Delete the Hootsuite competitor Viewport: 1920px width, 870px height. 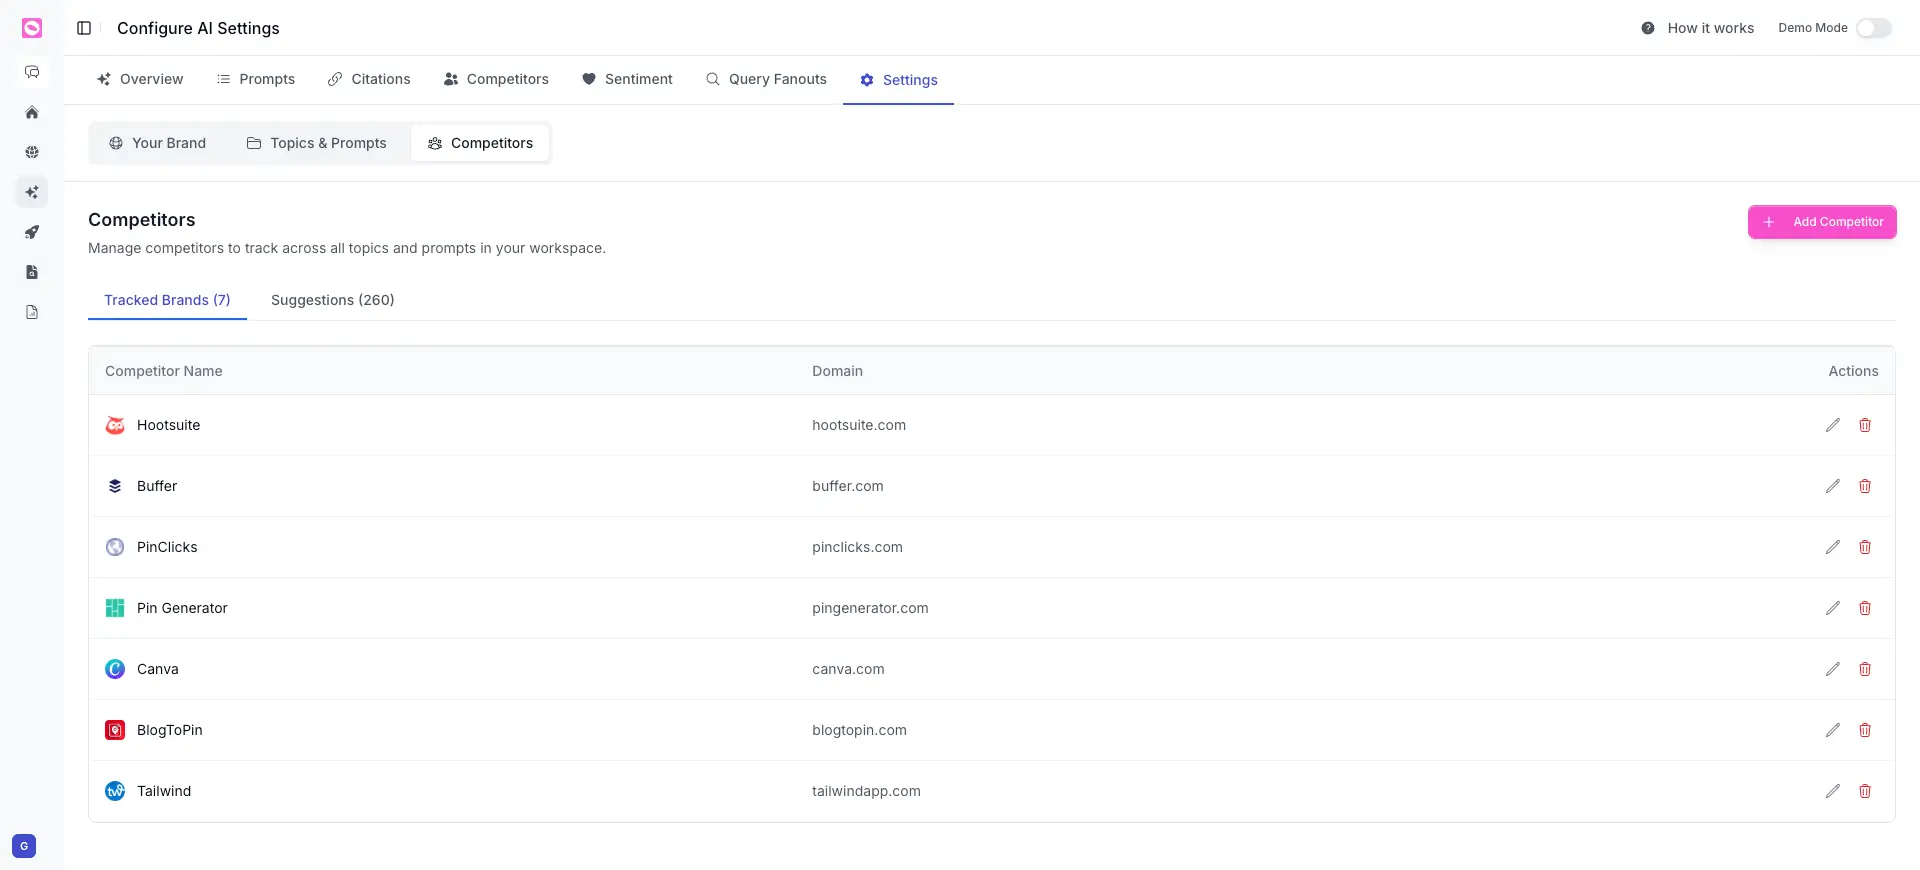[1865, 425]
